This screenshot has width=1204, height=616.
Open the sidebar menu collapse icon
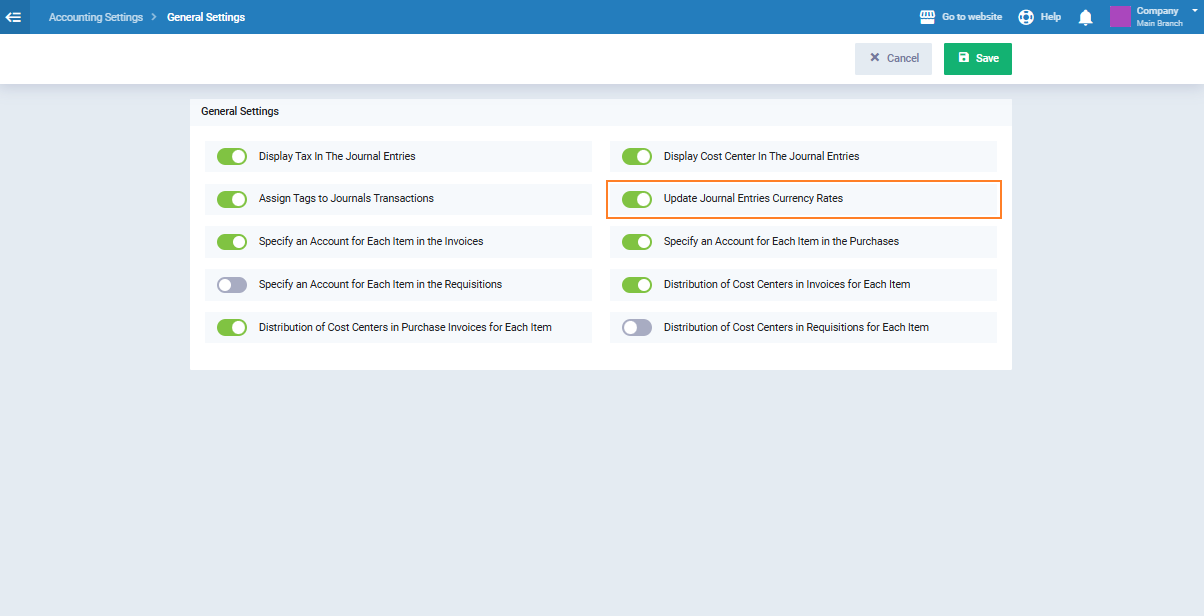pyautogui.click(x=14, y=17)
